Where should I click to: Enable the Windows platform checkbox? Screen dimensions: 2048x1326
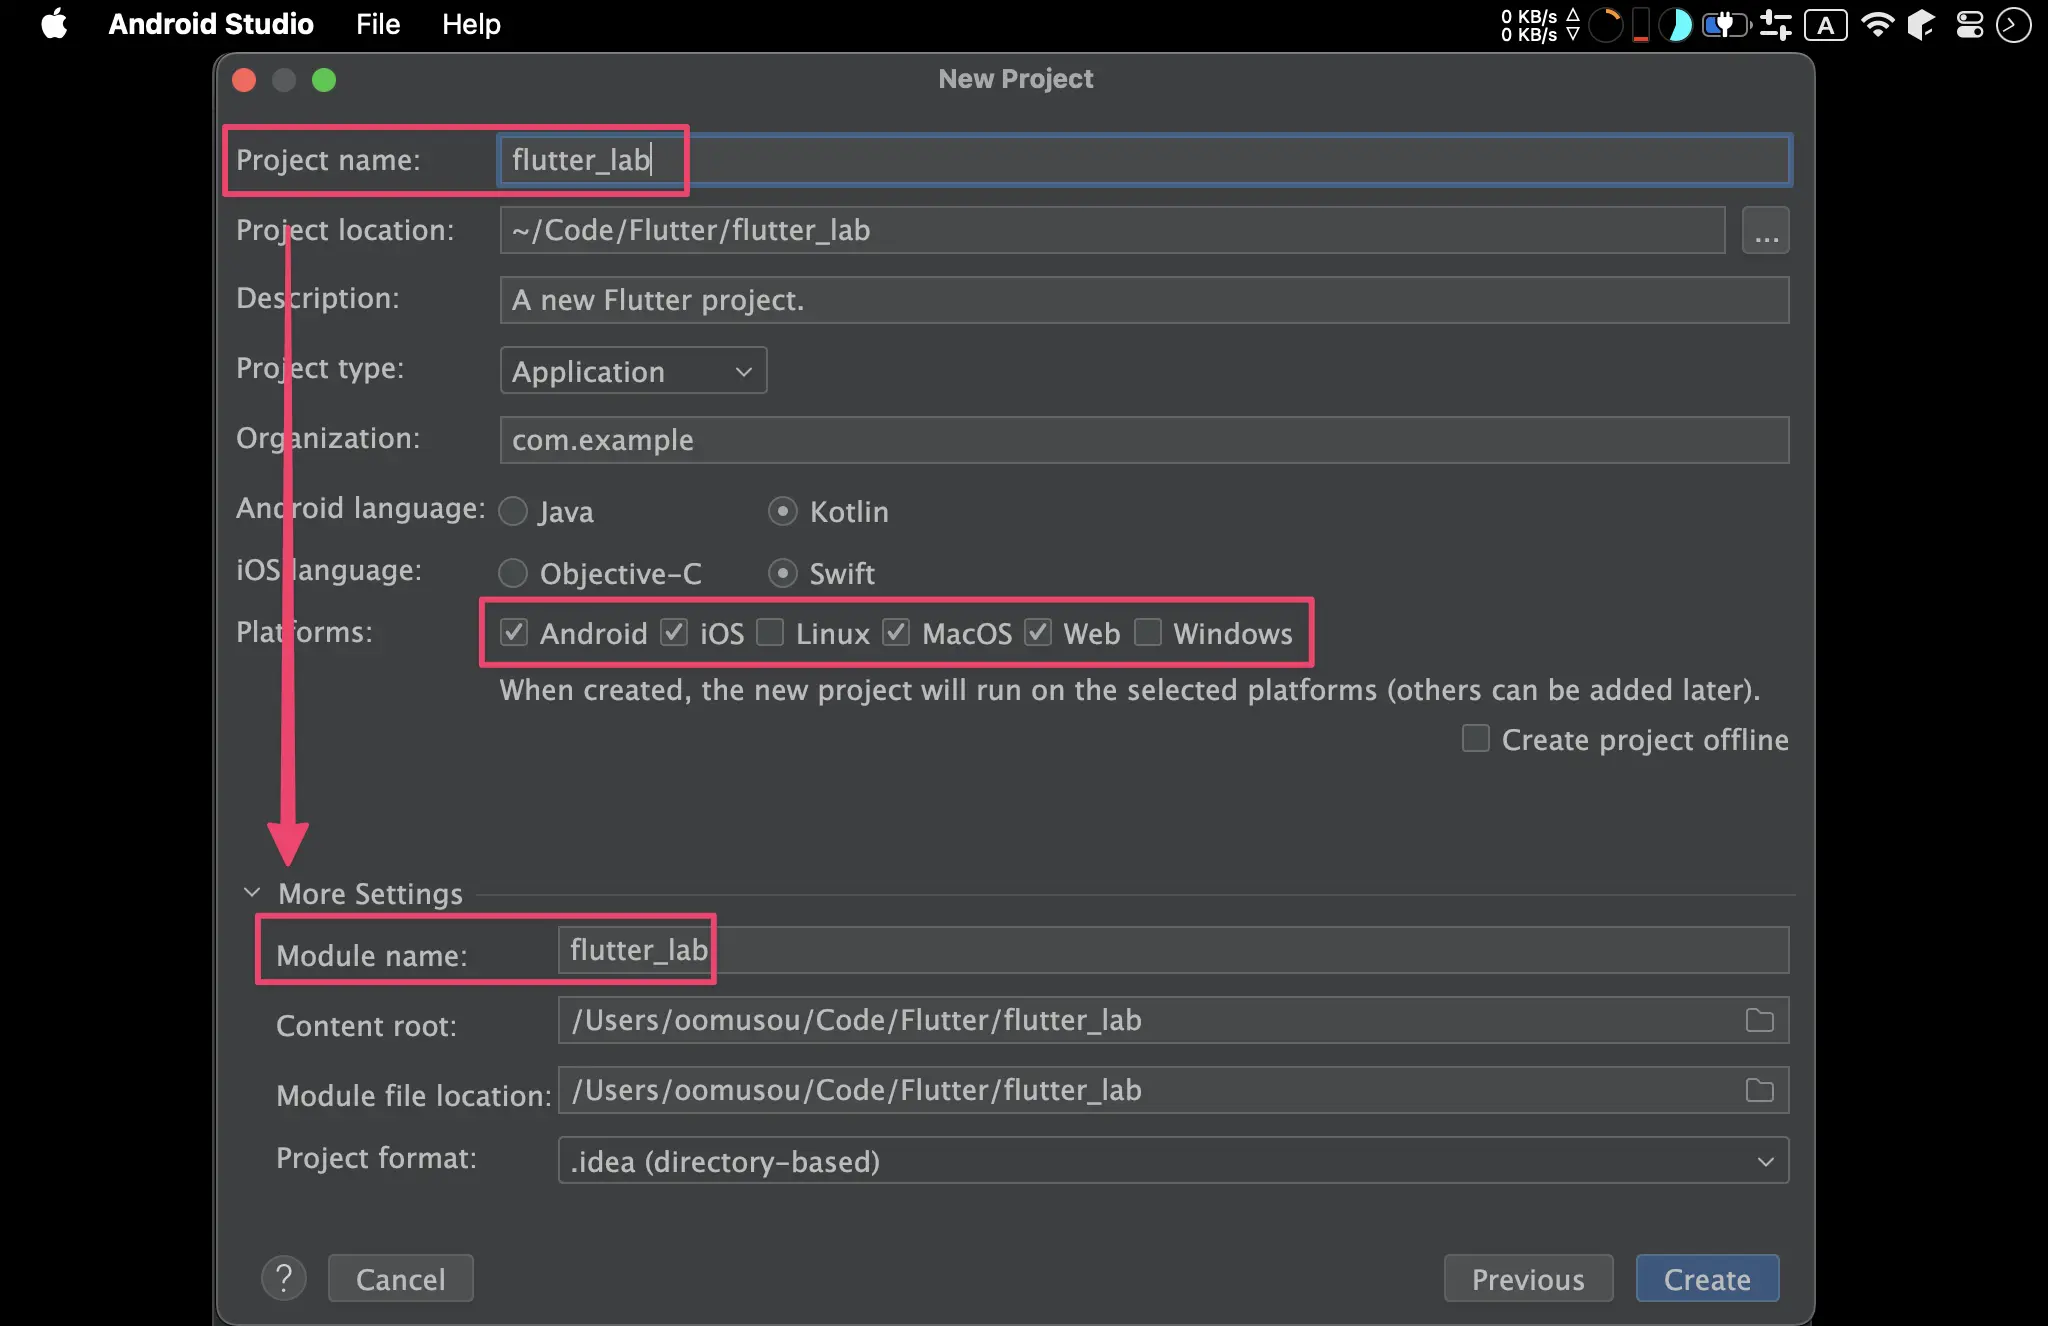coord(1148,633)
